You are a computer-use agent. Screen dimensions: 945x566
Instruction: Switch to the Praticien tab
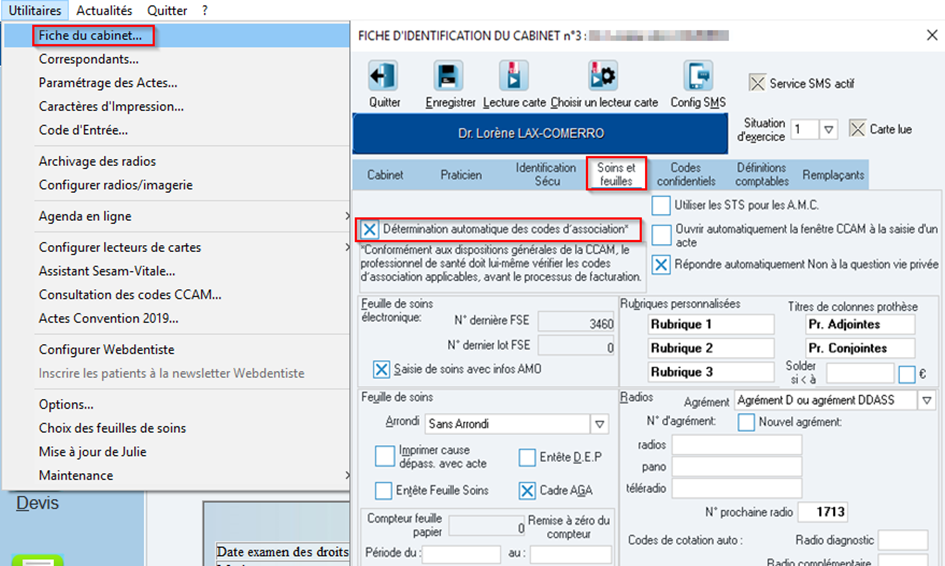[x=460, y=175]
